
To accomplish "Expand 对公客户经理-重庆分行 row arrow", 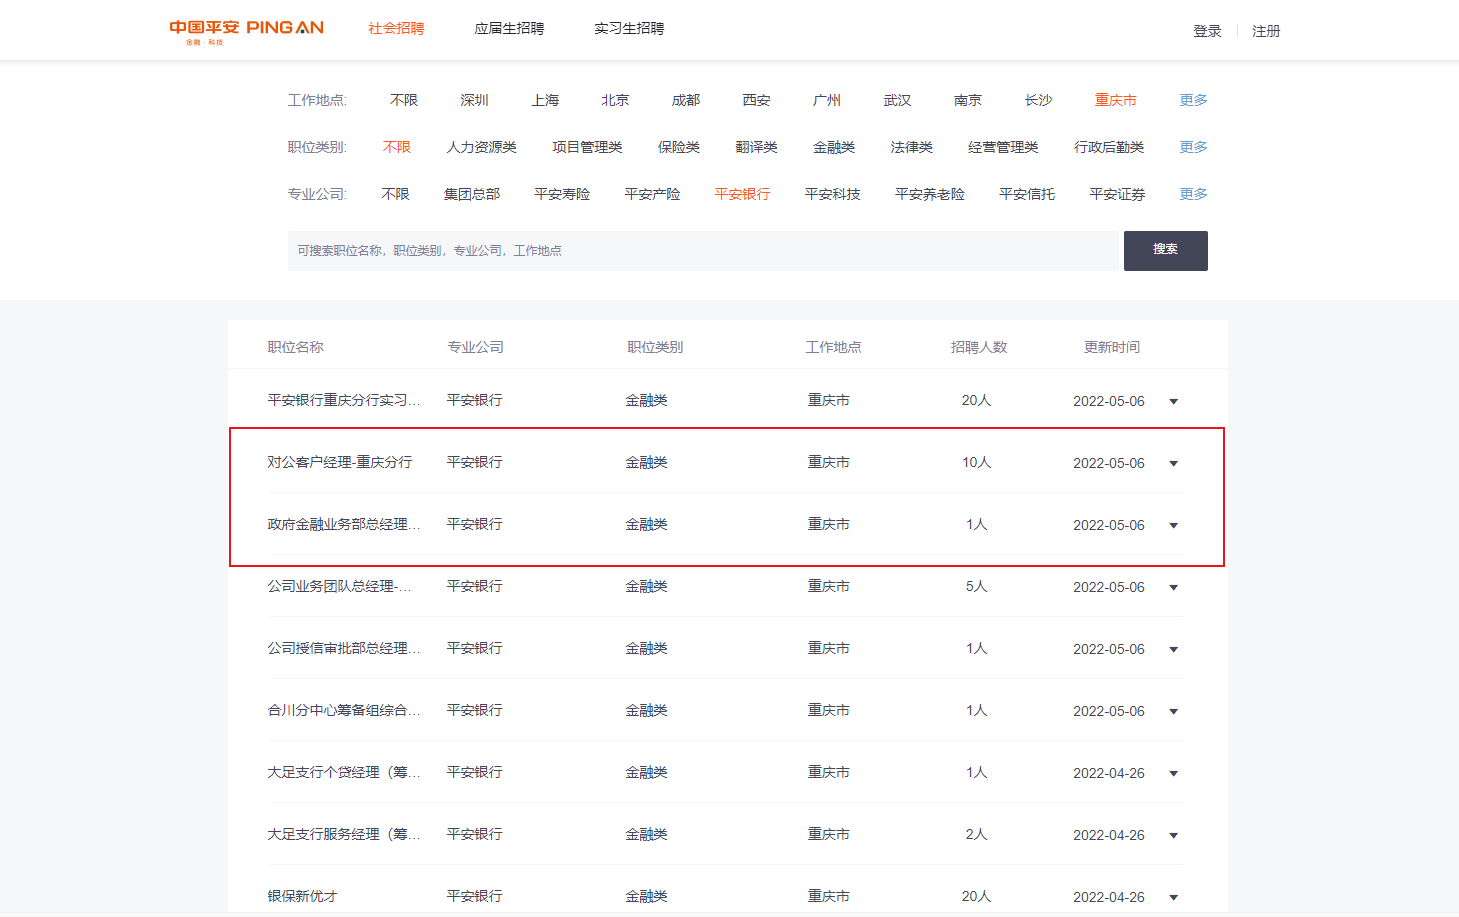I will pyautogui.click(x=1174, y=464).
